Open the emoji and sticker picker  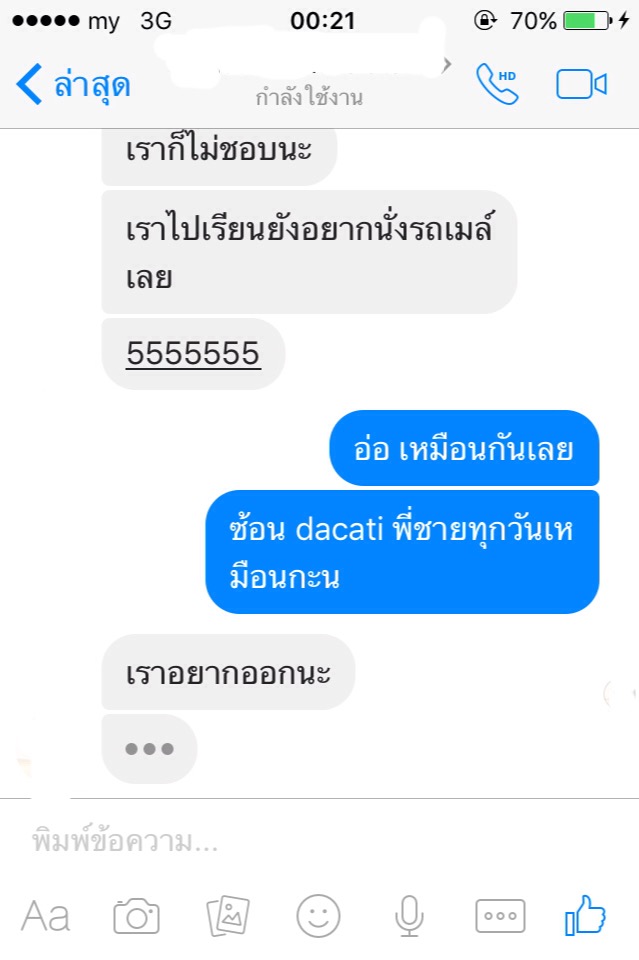click(318, 916)
